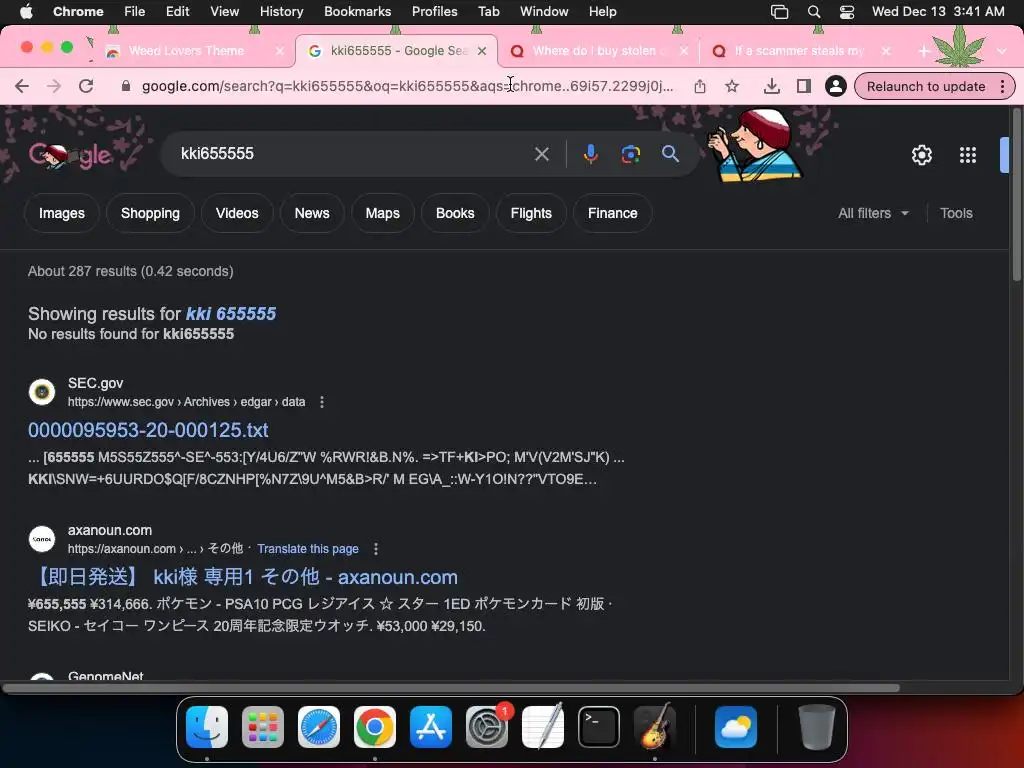Start a voice search with the microphone
The image size is (1024, 768).
click(x=590, y=154)
